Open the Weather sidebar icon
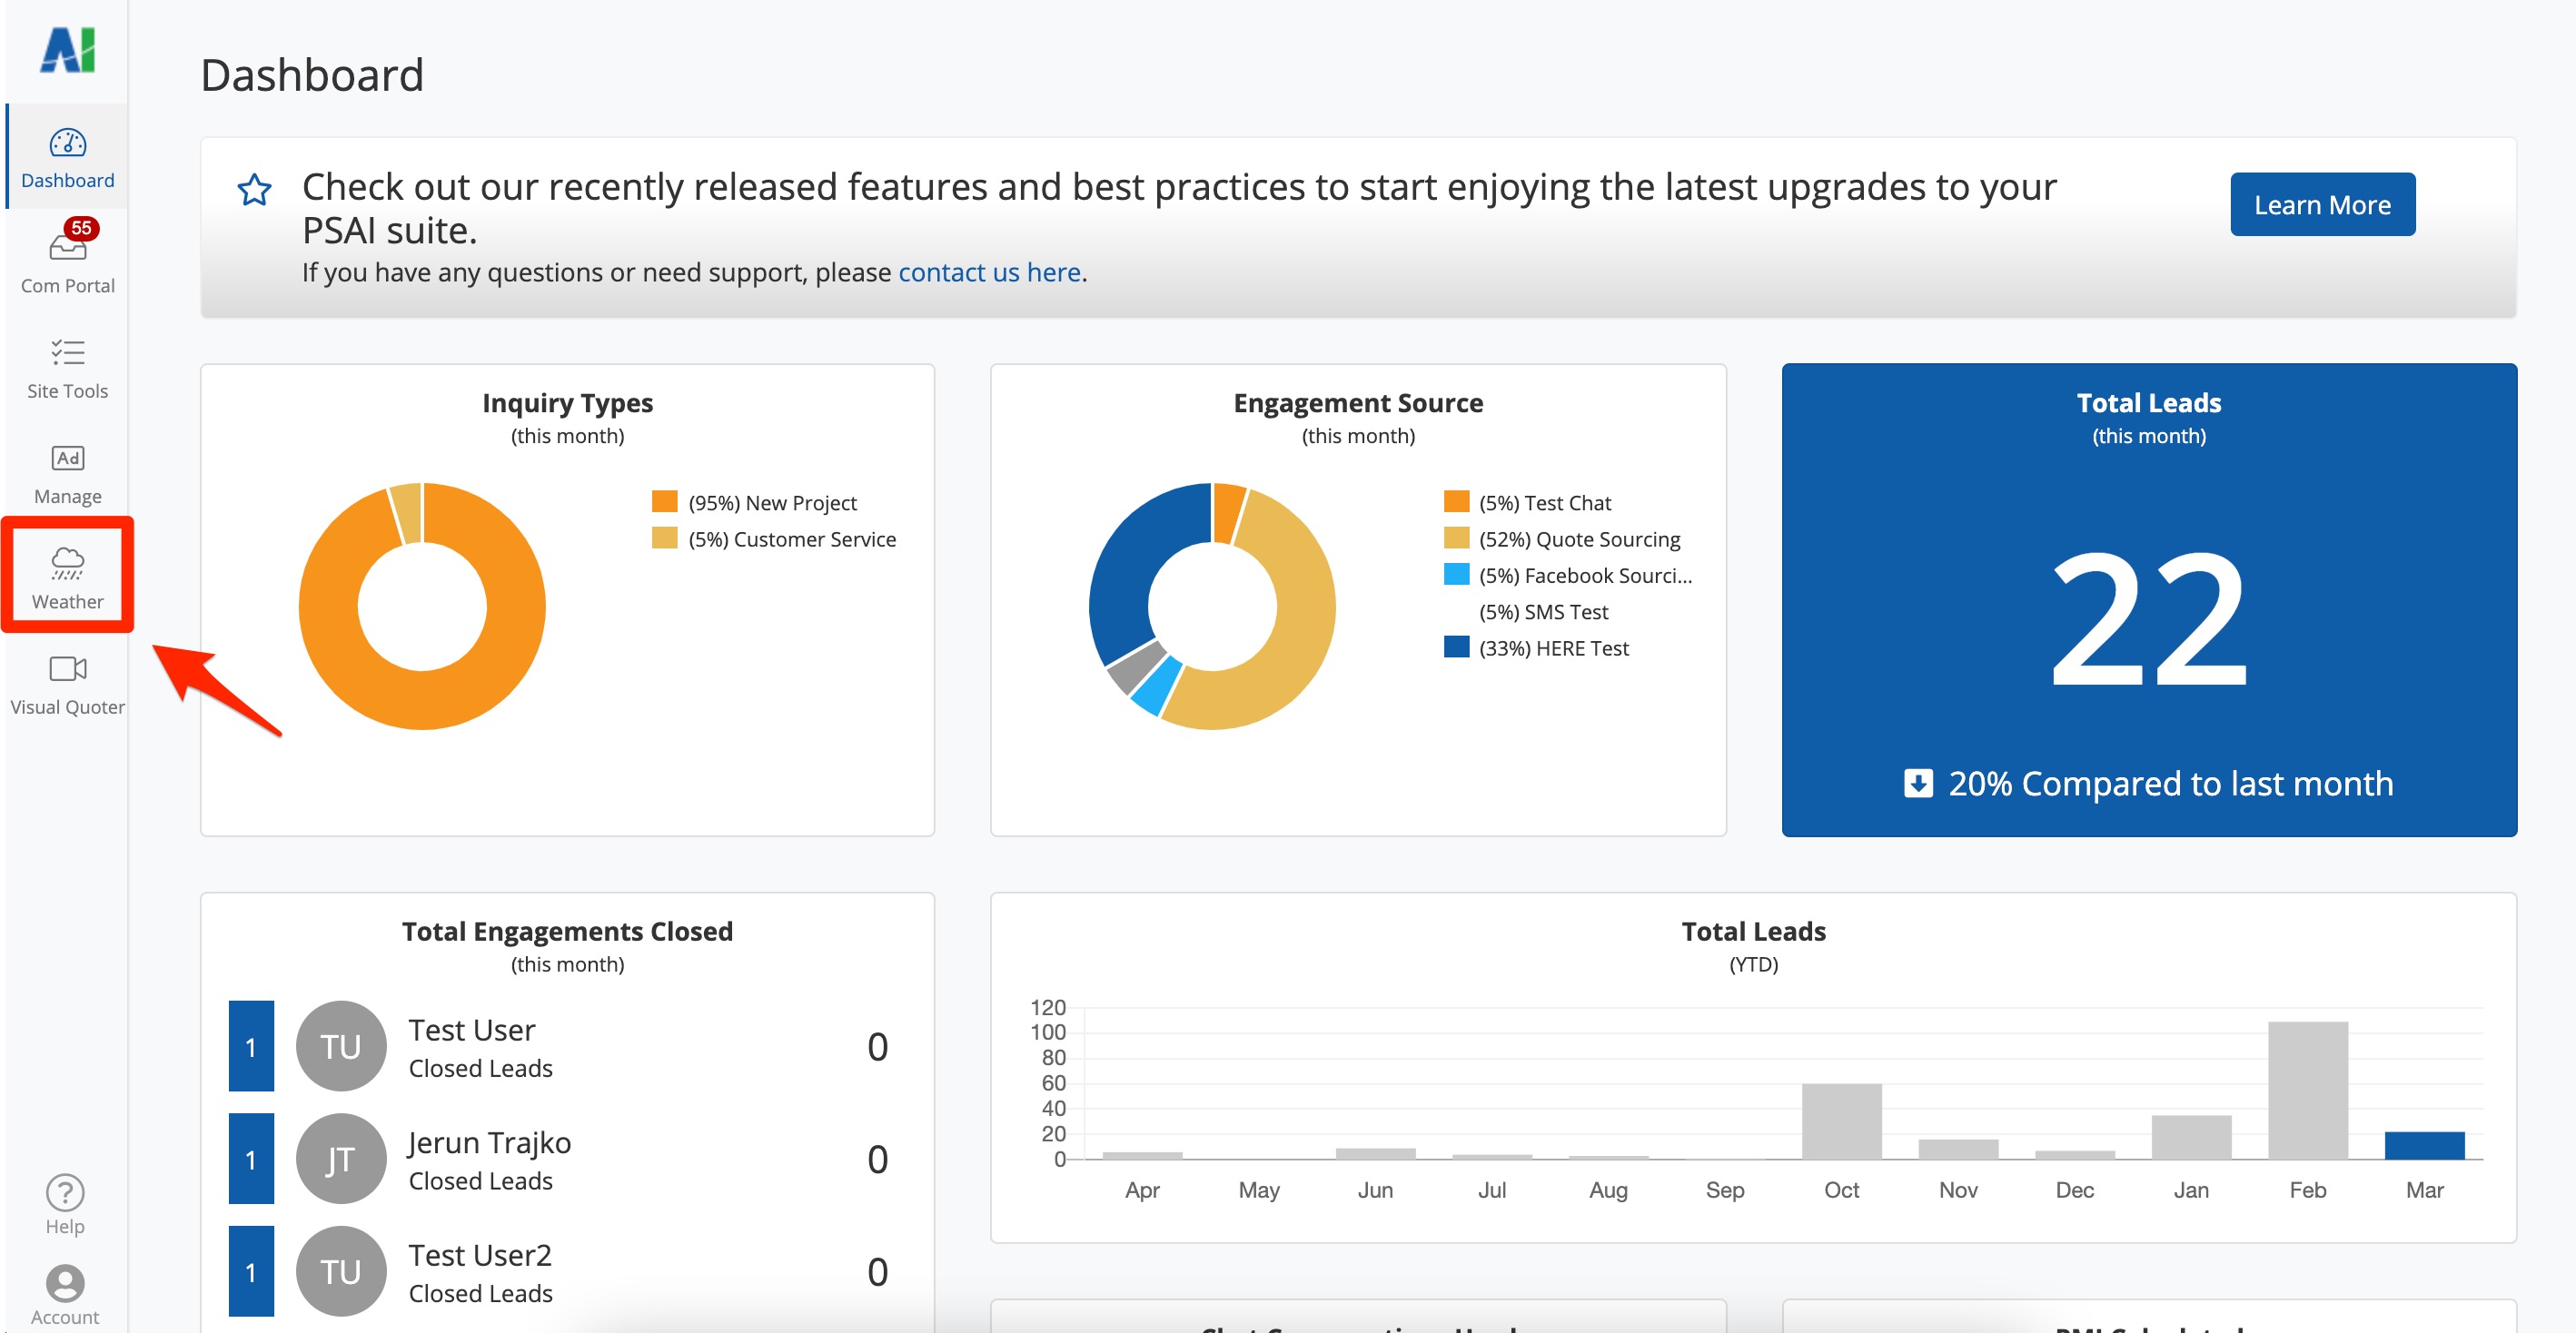 click(x=67, y=564)
